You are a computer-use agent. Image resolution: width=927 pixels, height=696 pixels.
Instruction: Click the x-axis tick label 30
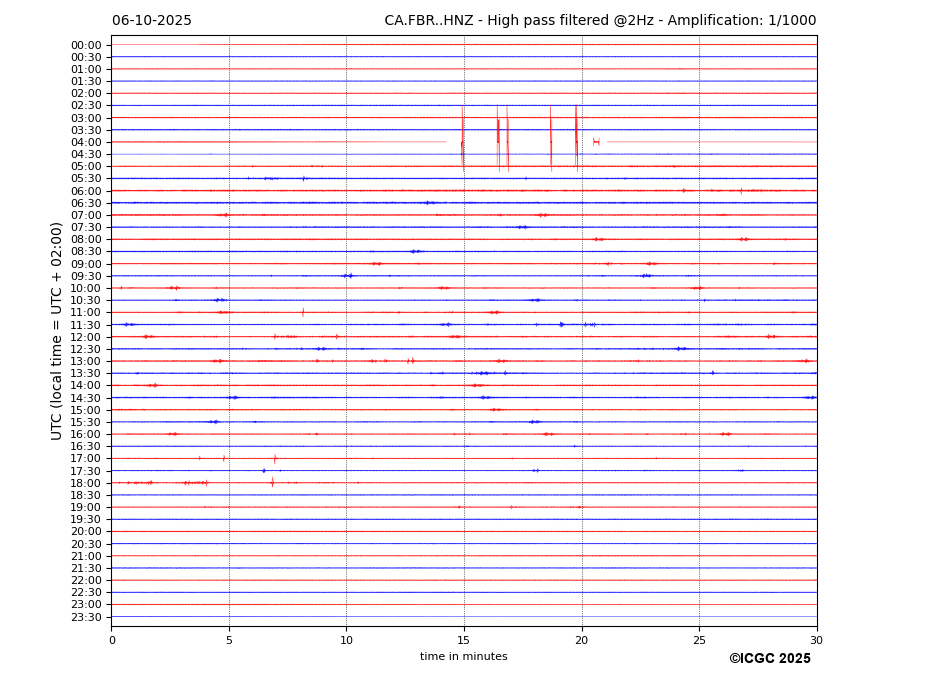(x=816, y=640)
